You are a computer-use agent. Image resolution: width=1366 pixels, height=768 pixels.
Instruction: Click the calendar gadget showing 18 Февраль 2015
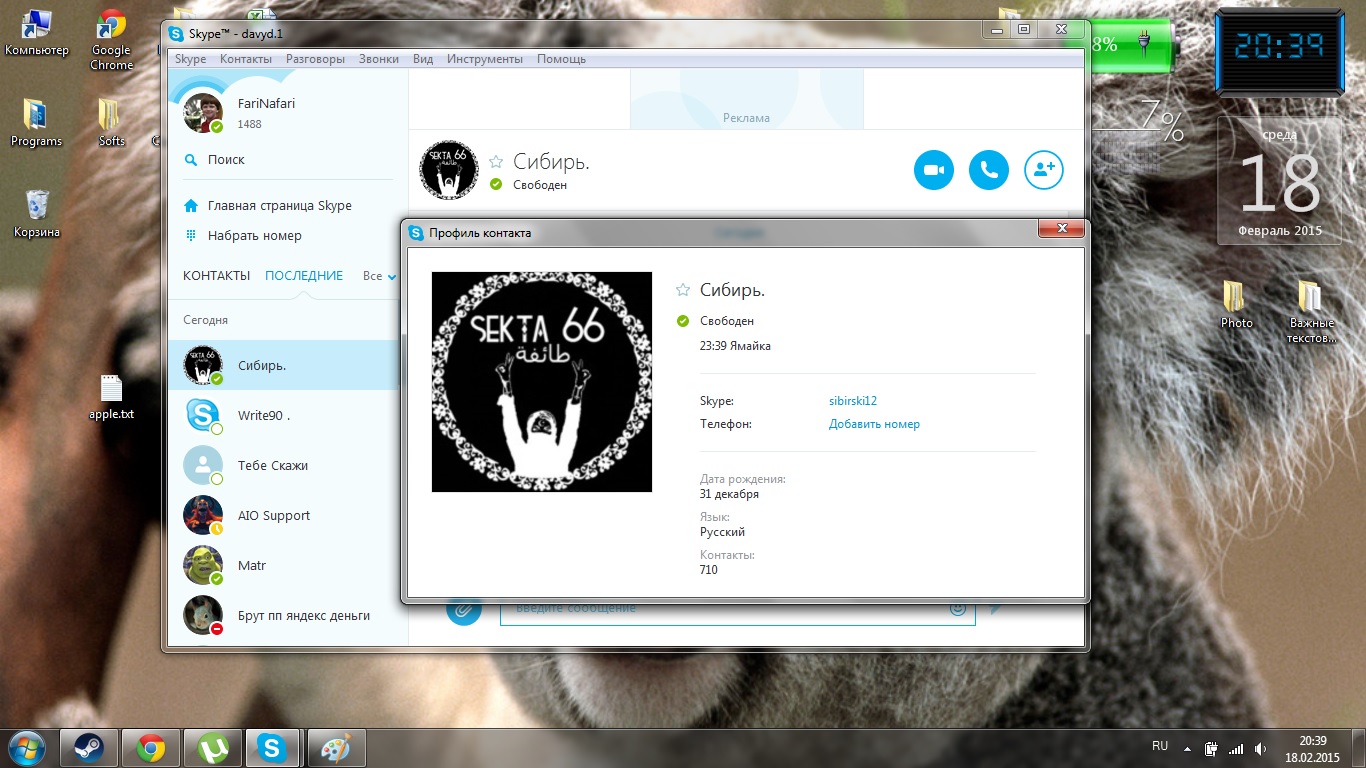[x=1279, y=180]
